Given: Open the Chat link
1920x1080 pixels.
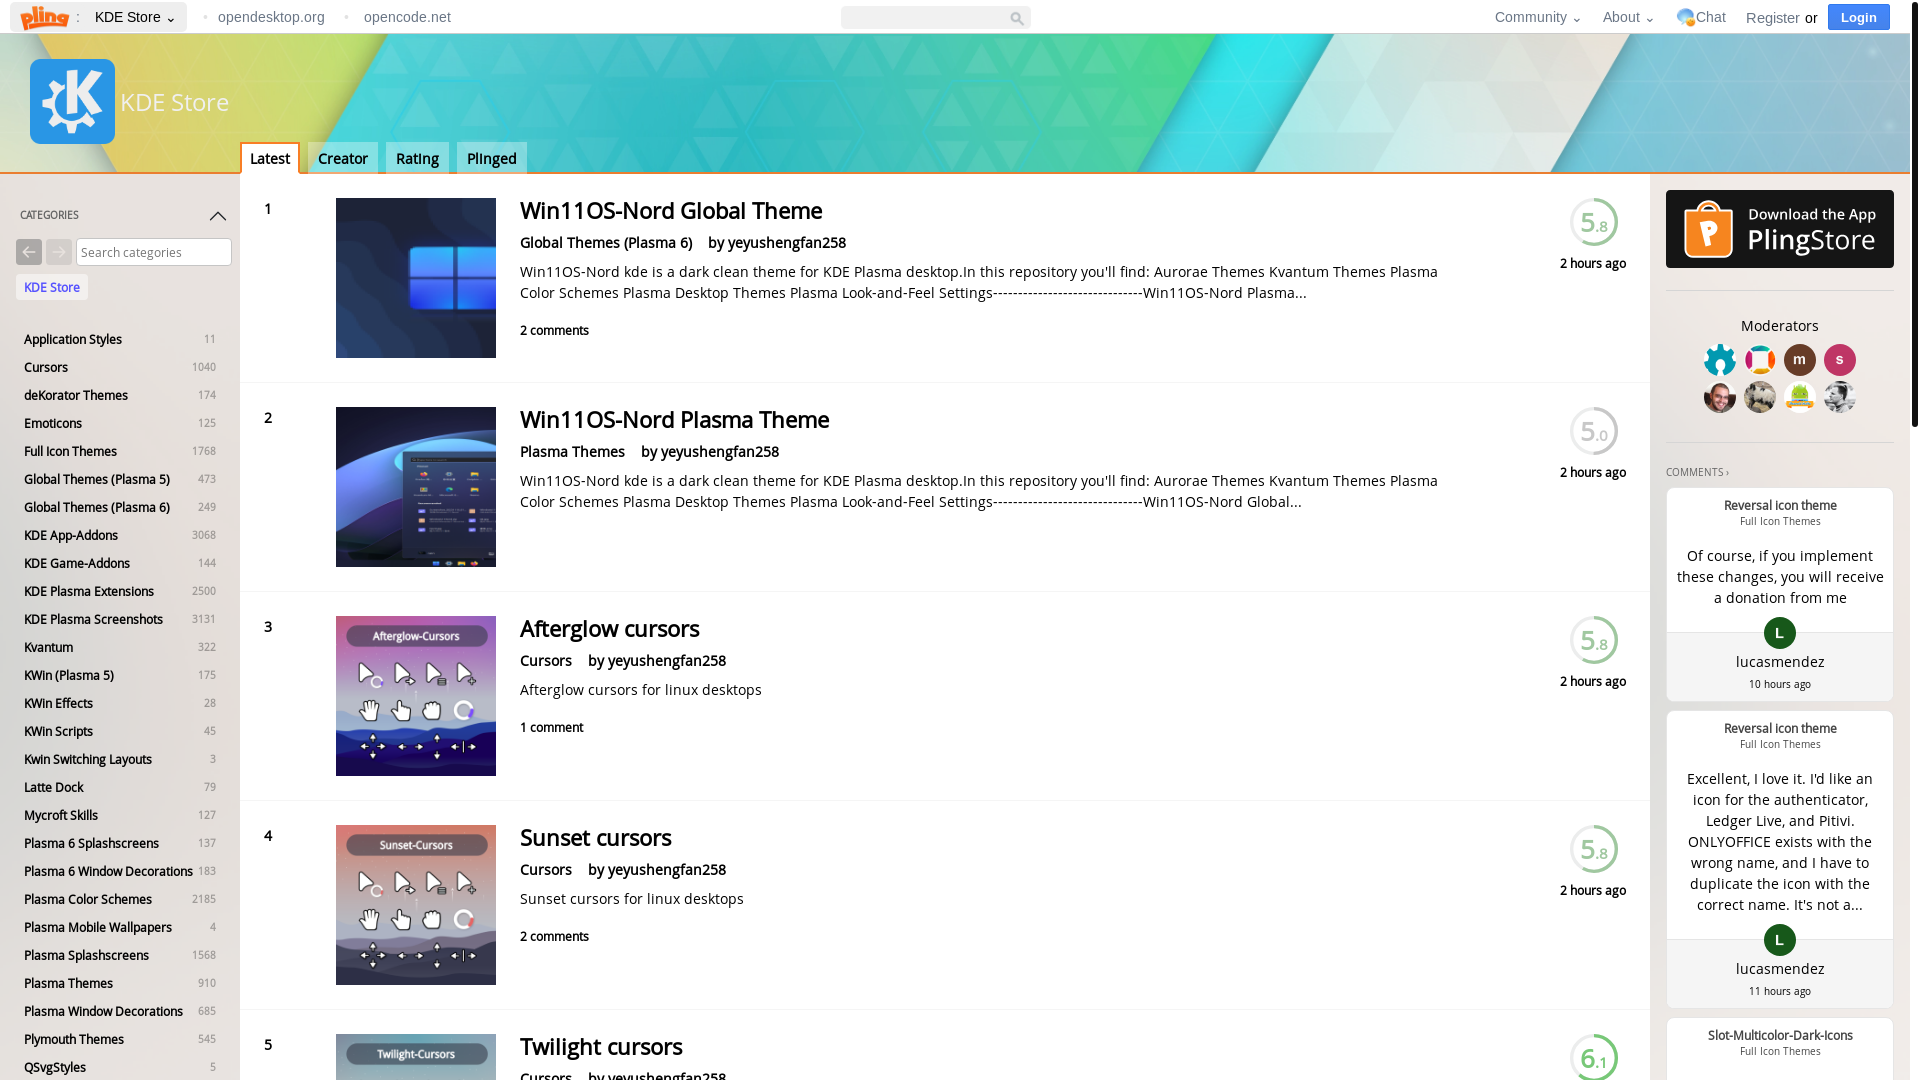Looking at the screenshot, I should tap(1701, 17).
